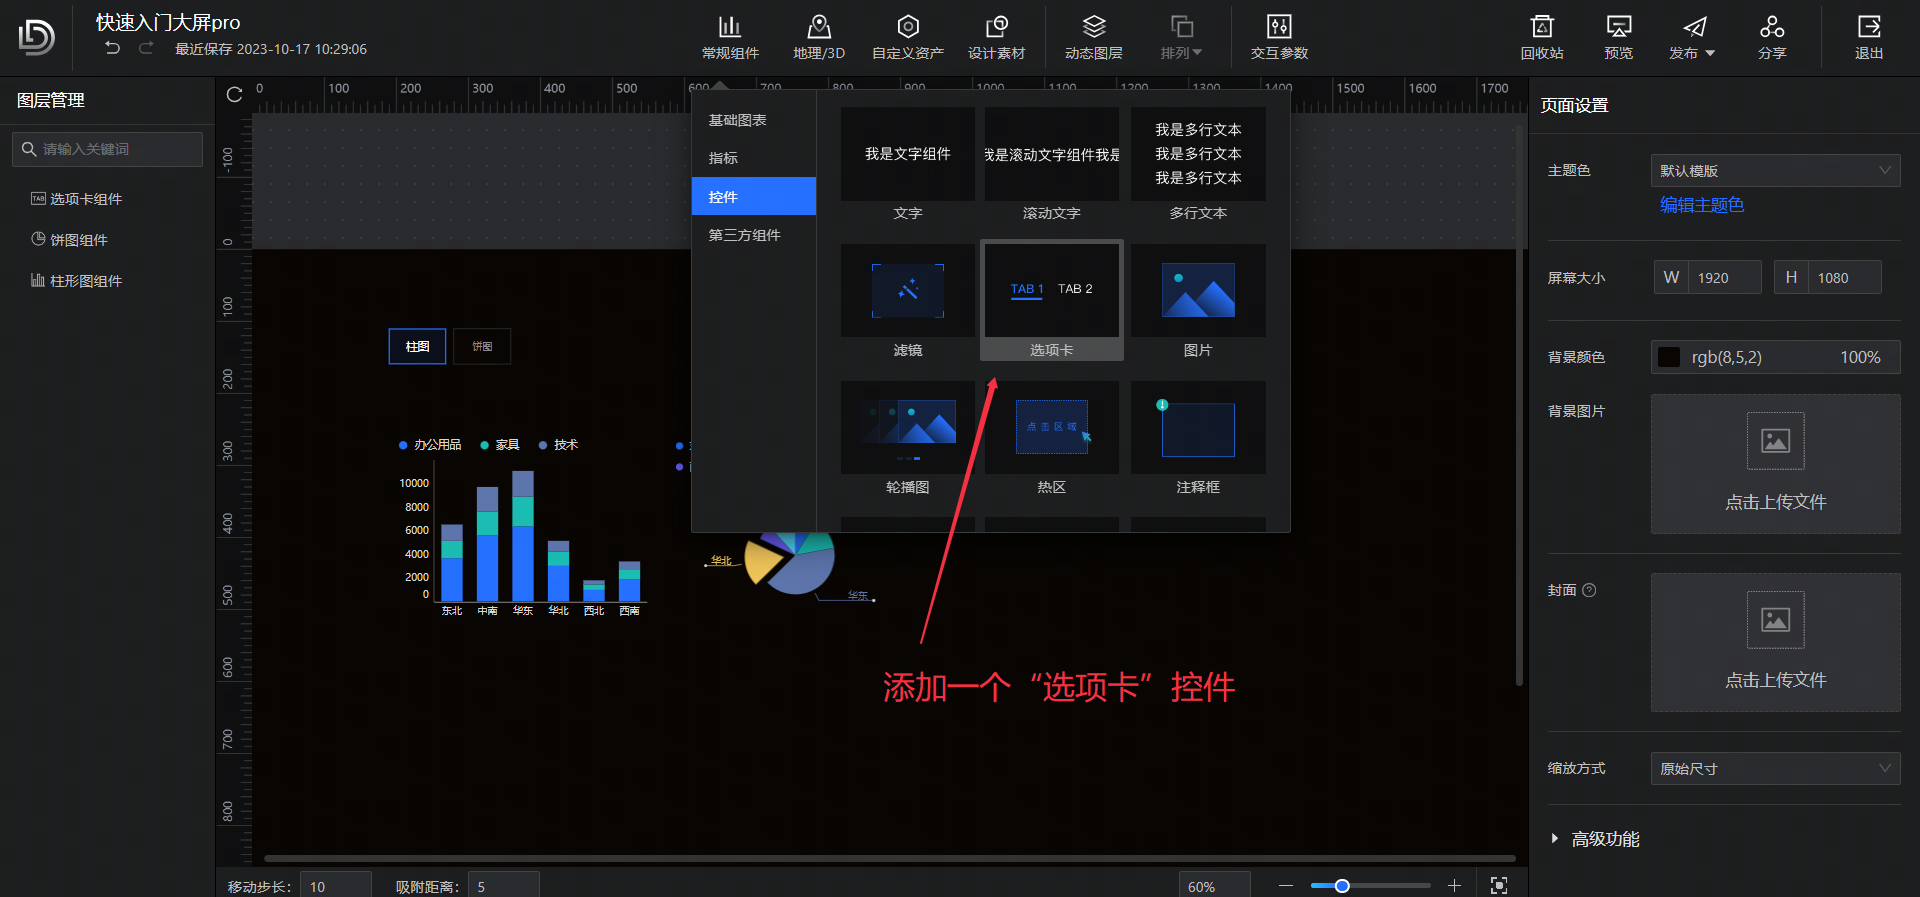The width and height of the screenshot is (1920, 897).
Task: Add the 注释框 annotation widget
Action: 1198,438
